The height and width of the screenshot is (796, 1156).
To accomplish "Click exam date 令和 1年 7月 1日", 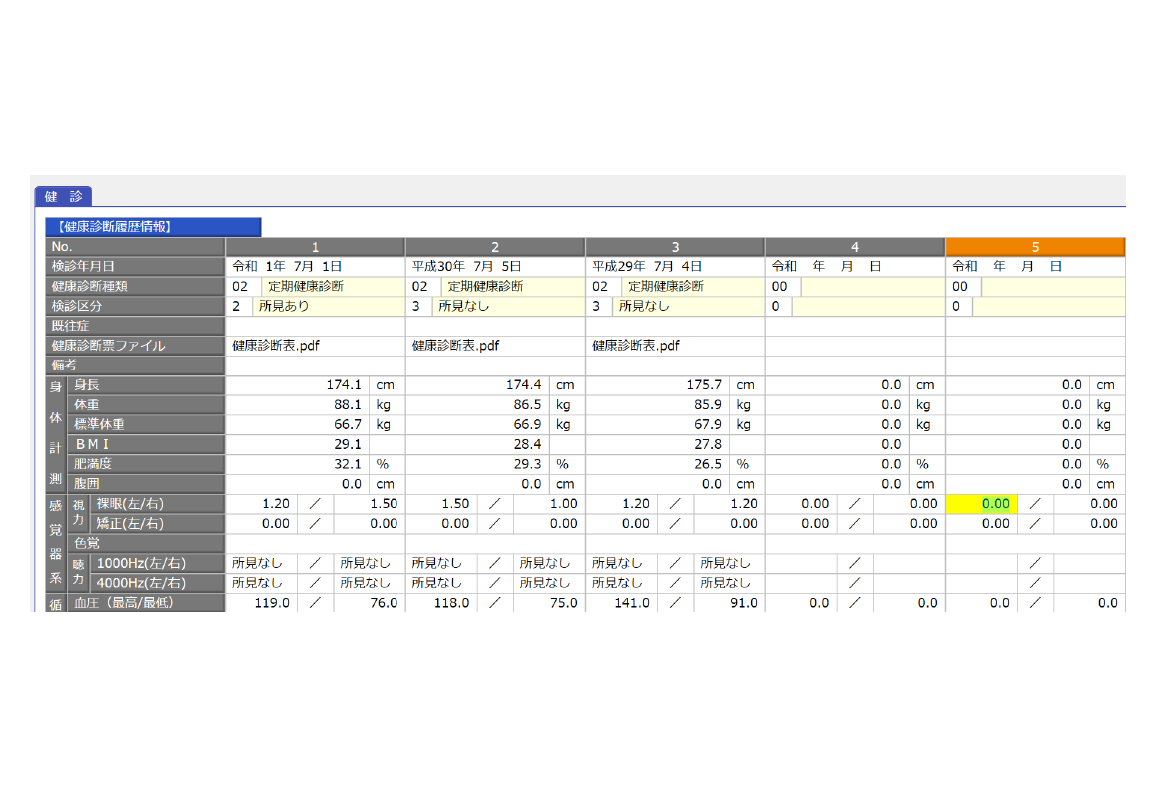I will [315, 267].
